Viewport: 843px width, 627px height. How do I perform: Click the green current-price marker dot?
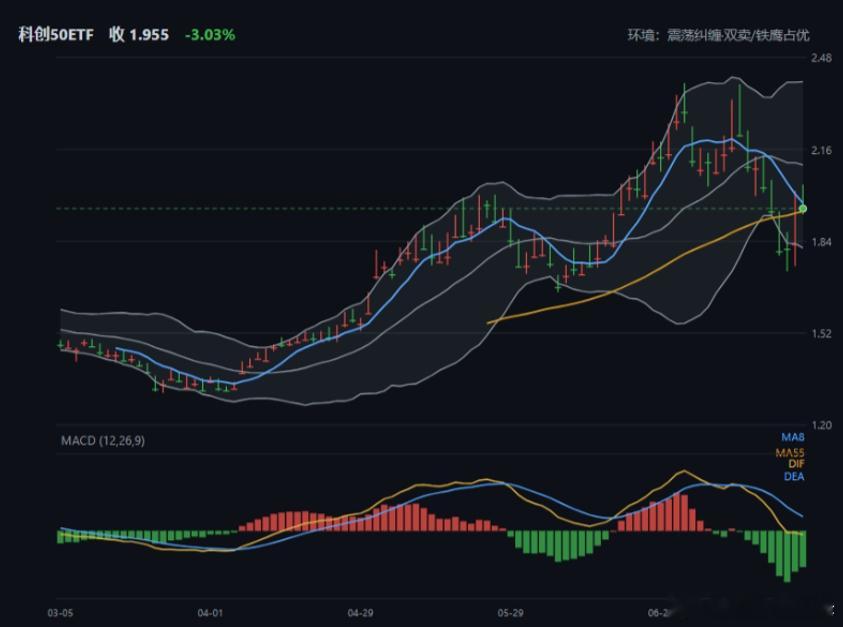click(803, 209)
